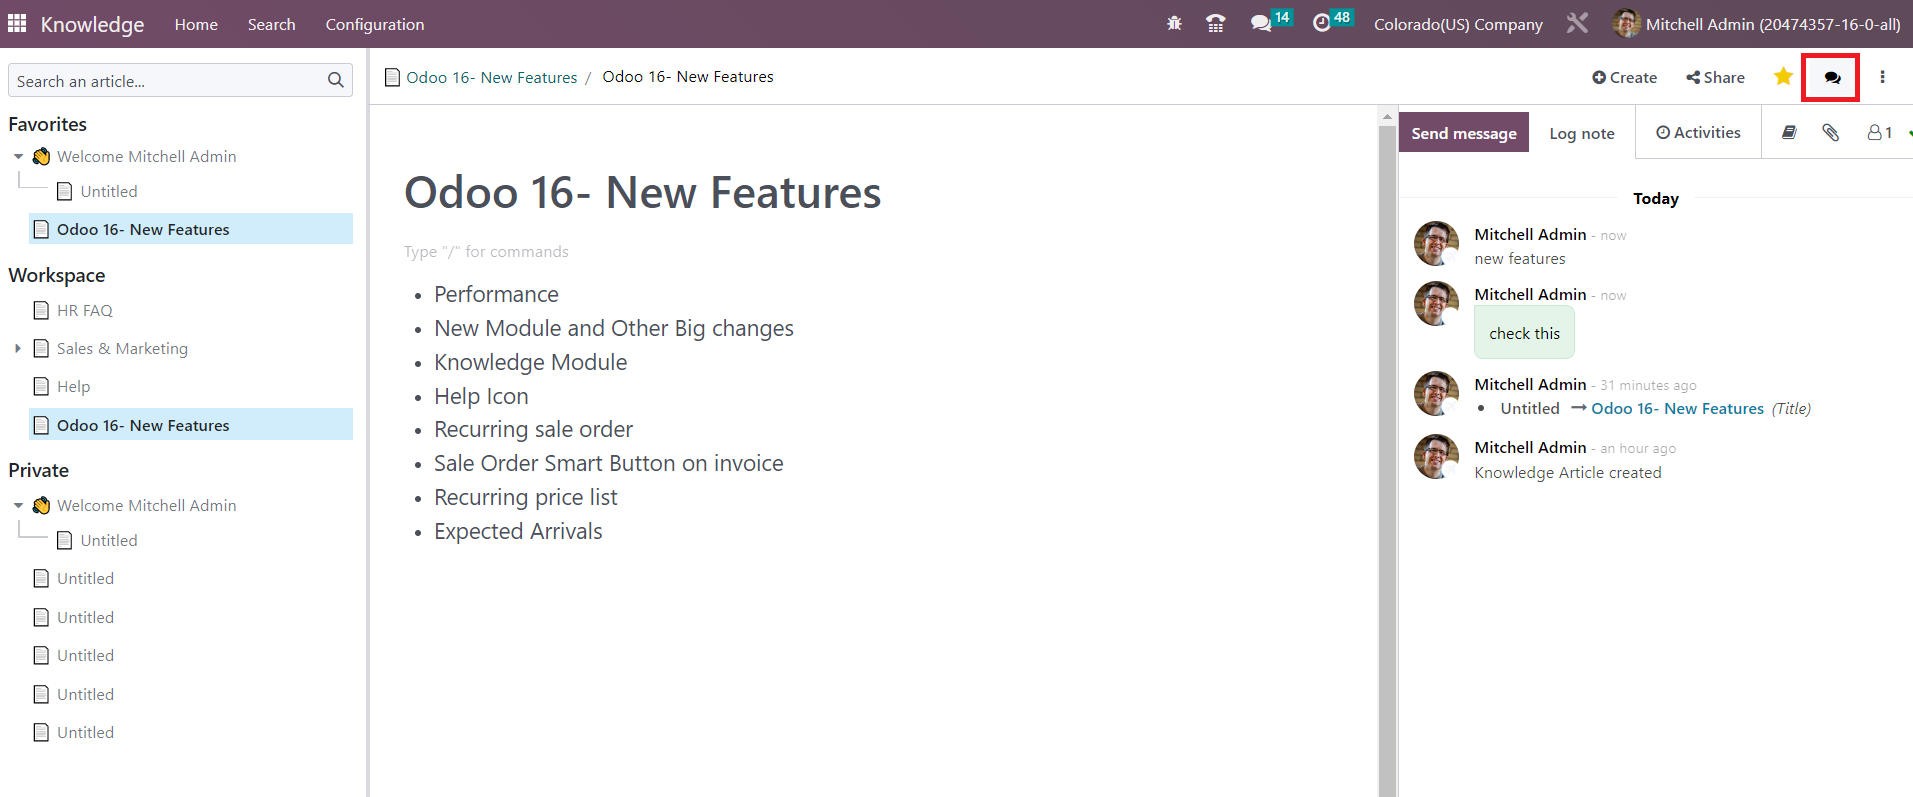Viewport: 1913px width, 797px height.
Task: Click the book icon in chatter toolbar
Action: coord(1789,132)
